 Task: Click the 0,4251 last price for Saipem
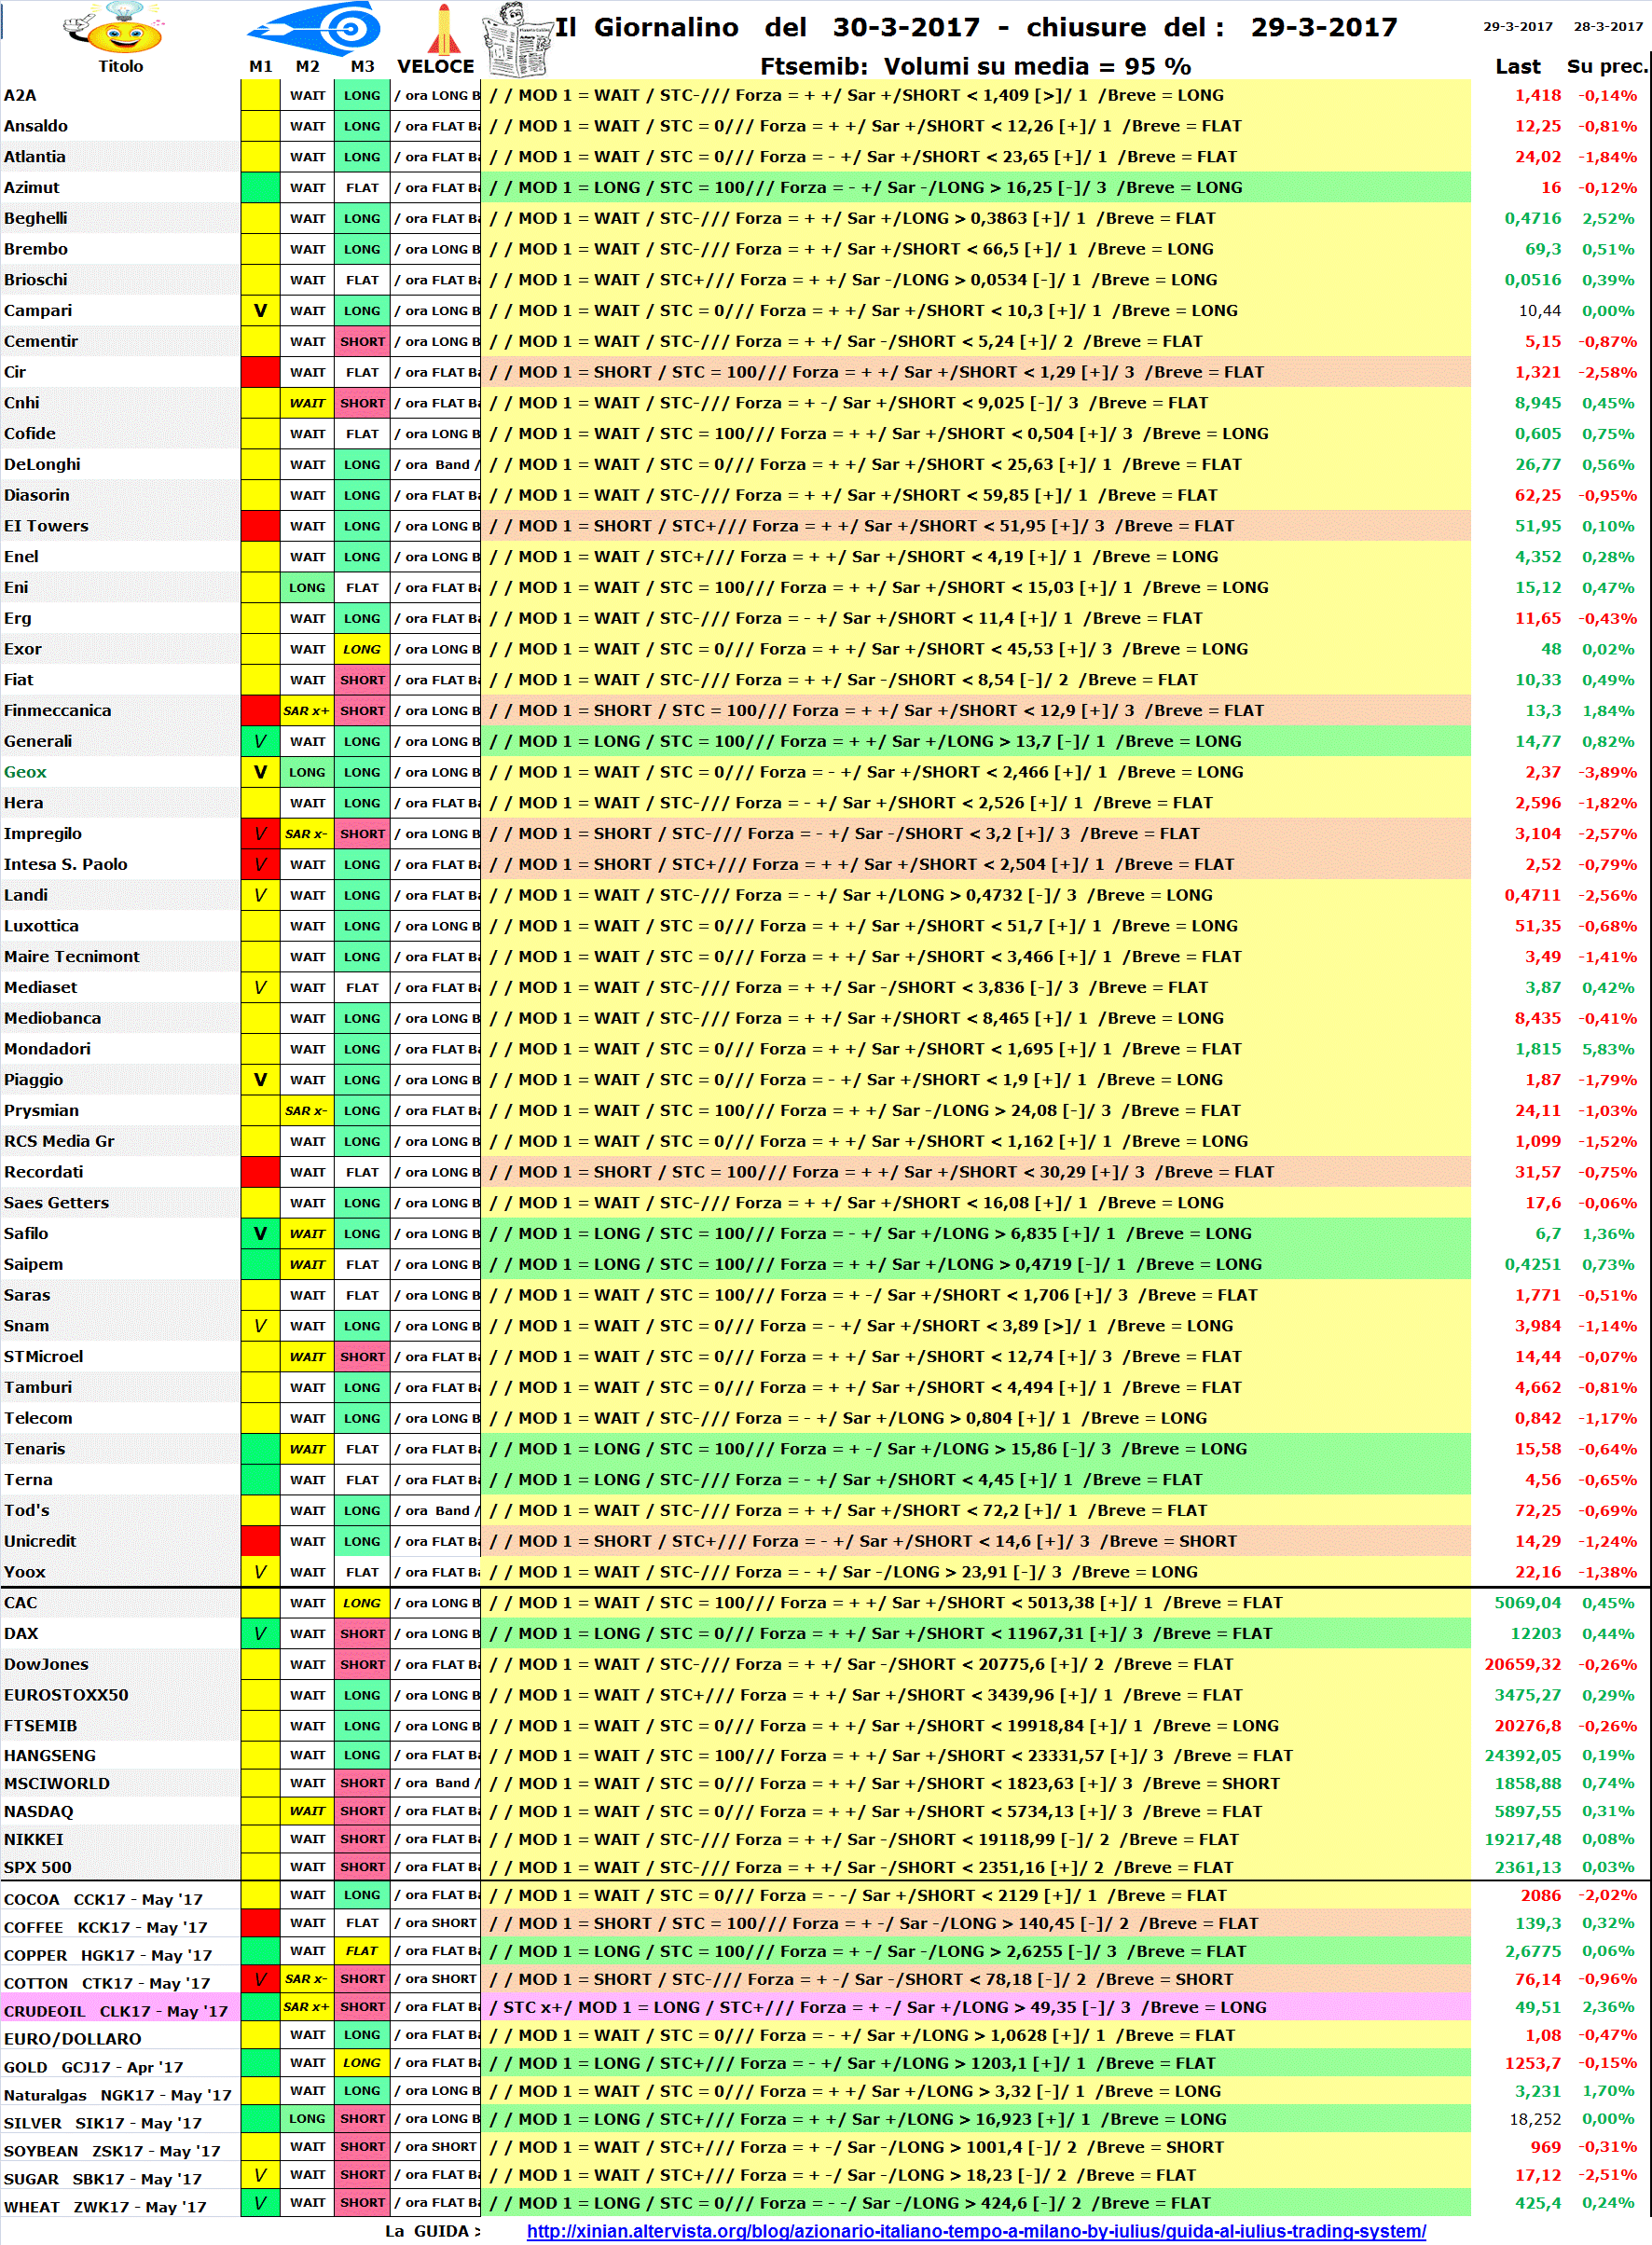point(1532,1264)
